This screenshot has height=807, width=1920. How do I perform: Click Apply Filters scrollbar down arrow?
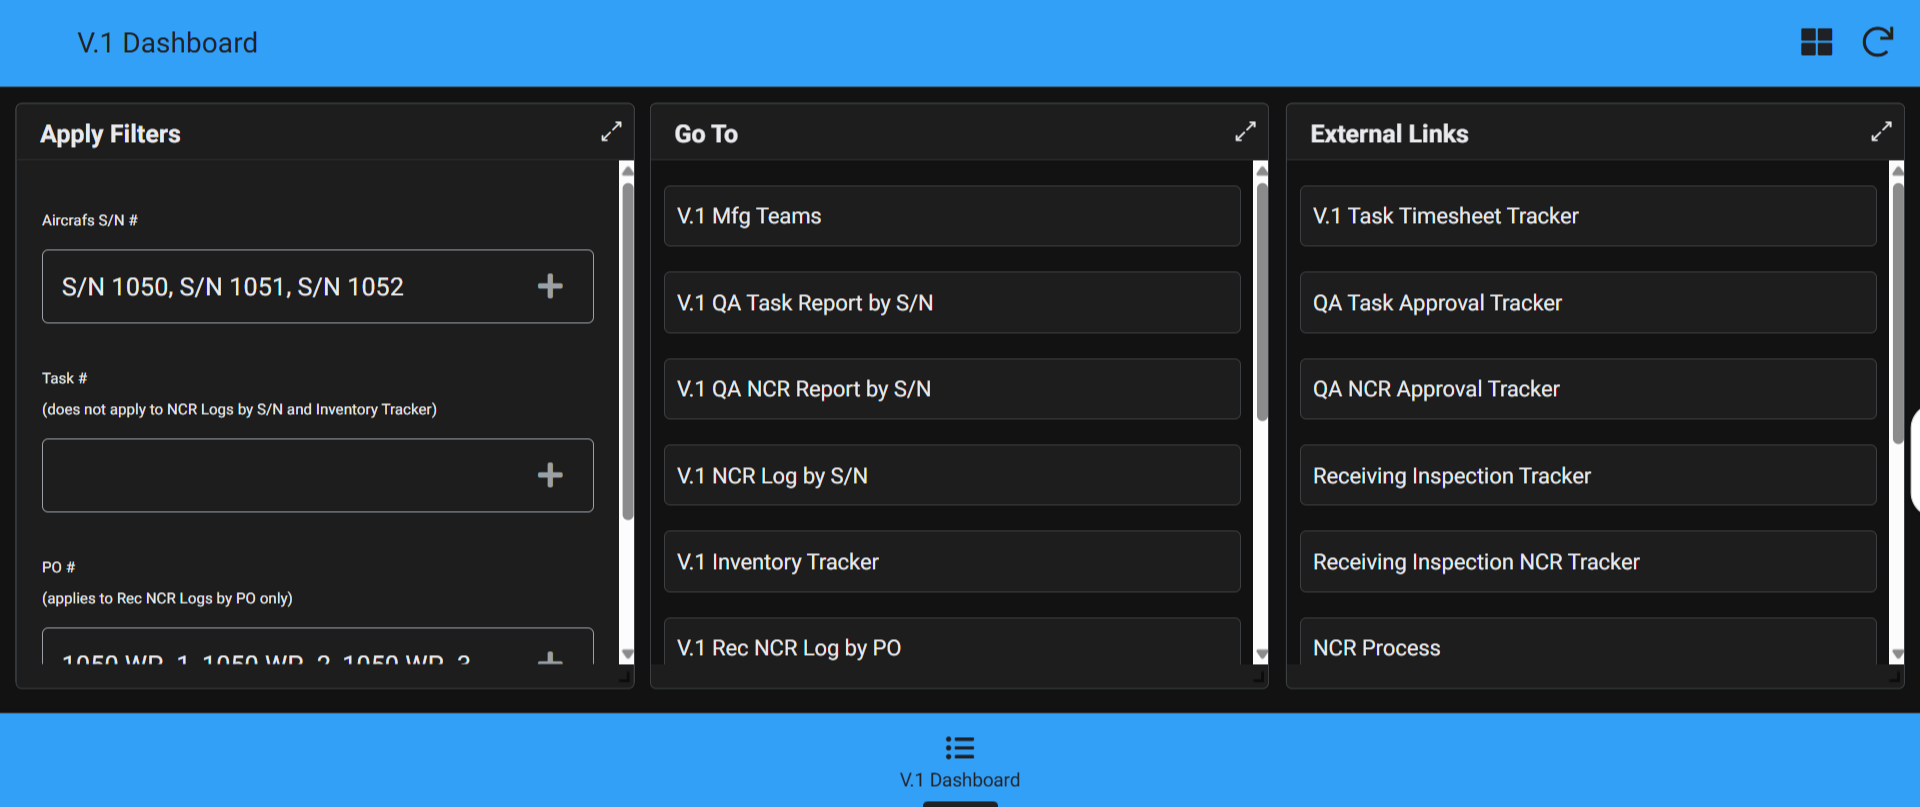tap(627, 655)
